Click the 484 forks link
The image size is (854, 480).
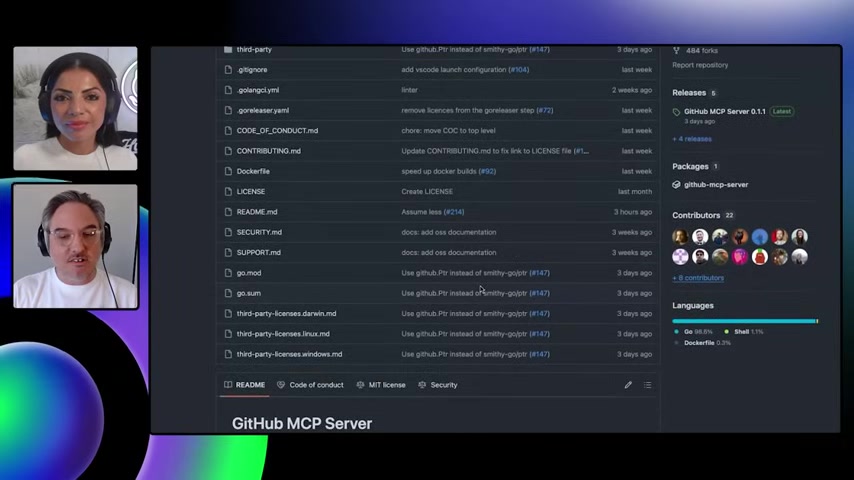(x=702, y=51)
